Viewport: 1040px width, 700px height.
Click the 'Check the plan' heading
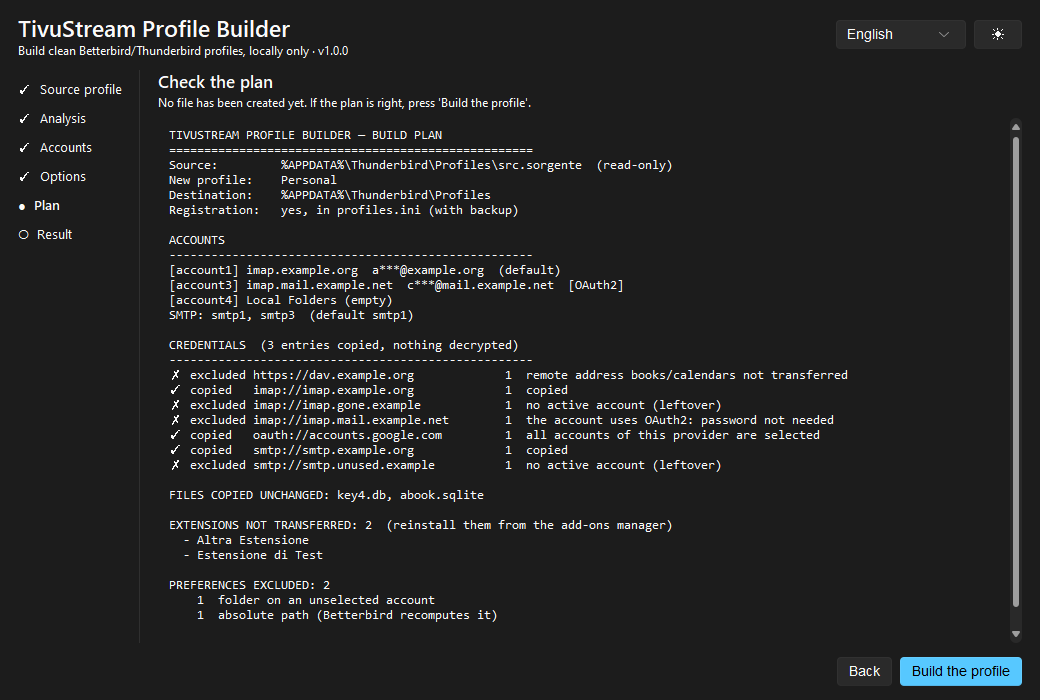point(215,82)
